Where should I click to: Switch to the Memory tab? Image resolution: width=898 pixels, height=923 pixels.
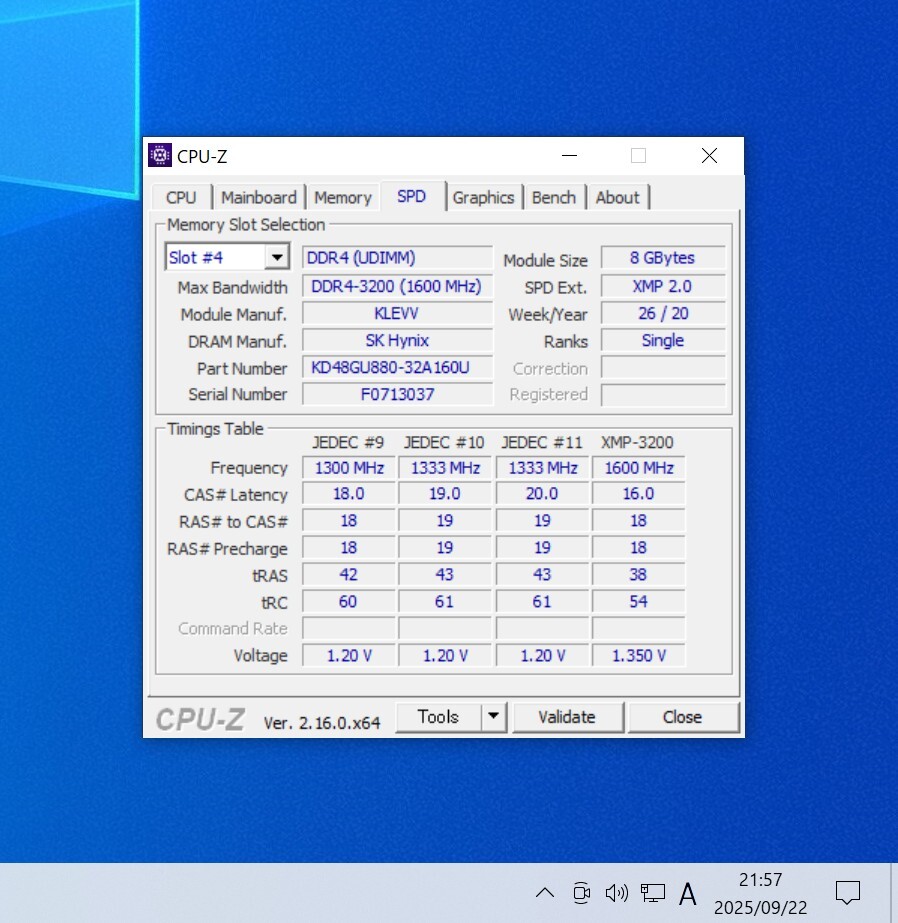343,197
